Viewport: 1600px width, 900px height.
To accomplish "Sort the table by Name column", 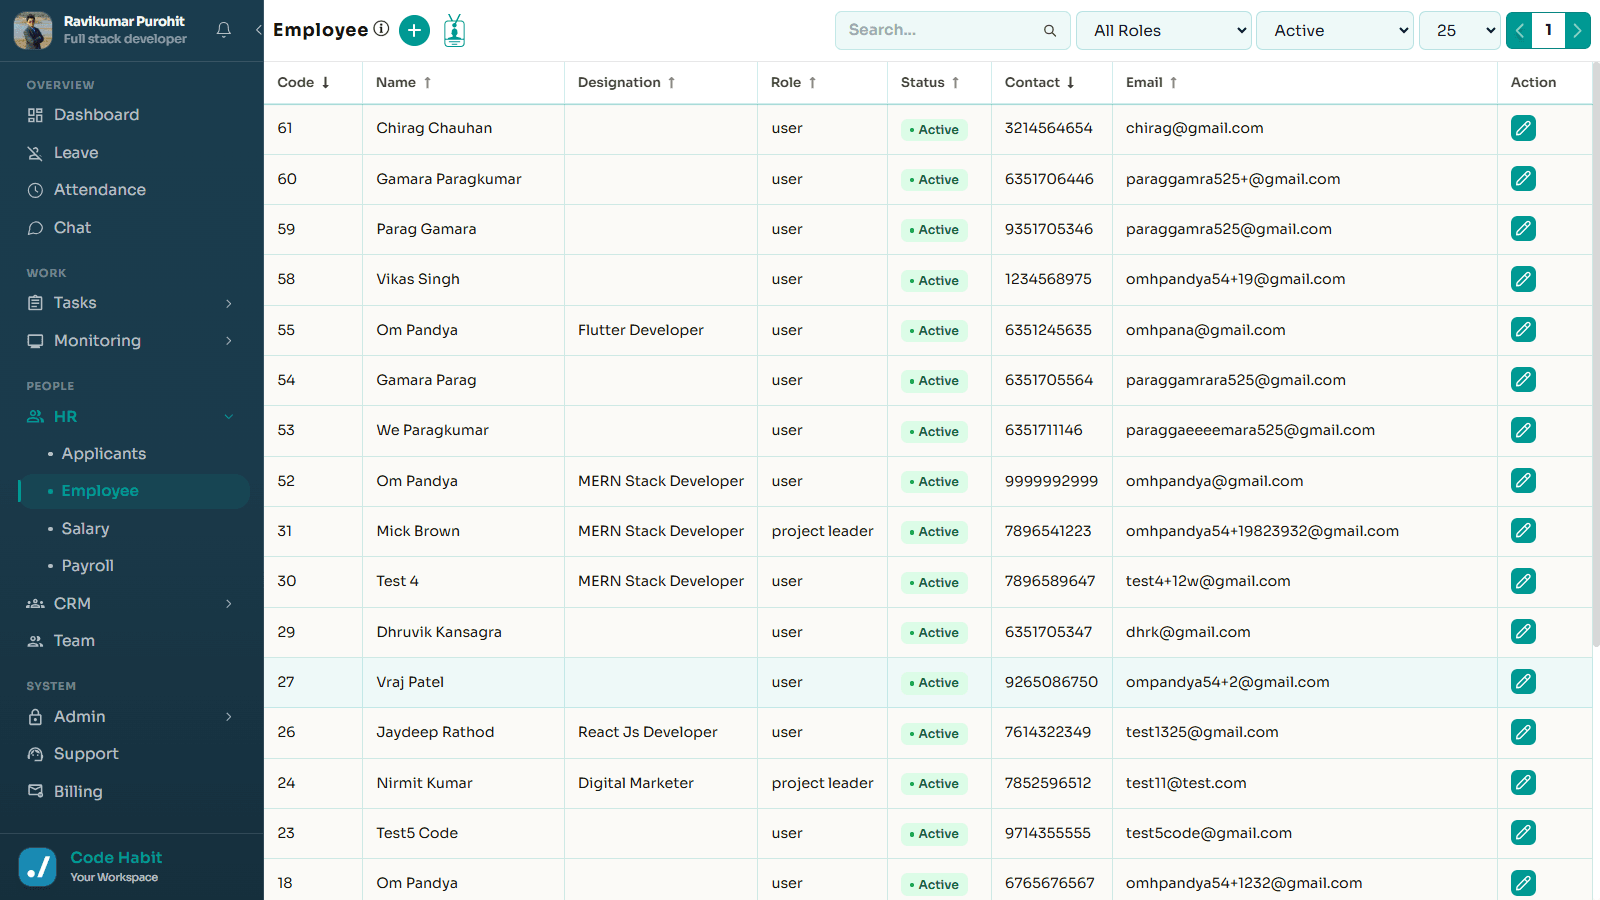I will [404, 82].
